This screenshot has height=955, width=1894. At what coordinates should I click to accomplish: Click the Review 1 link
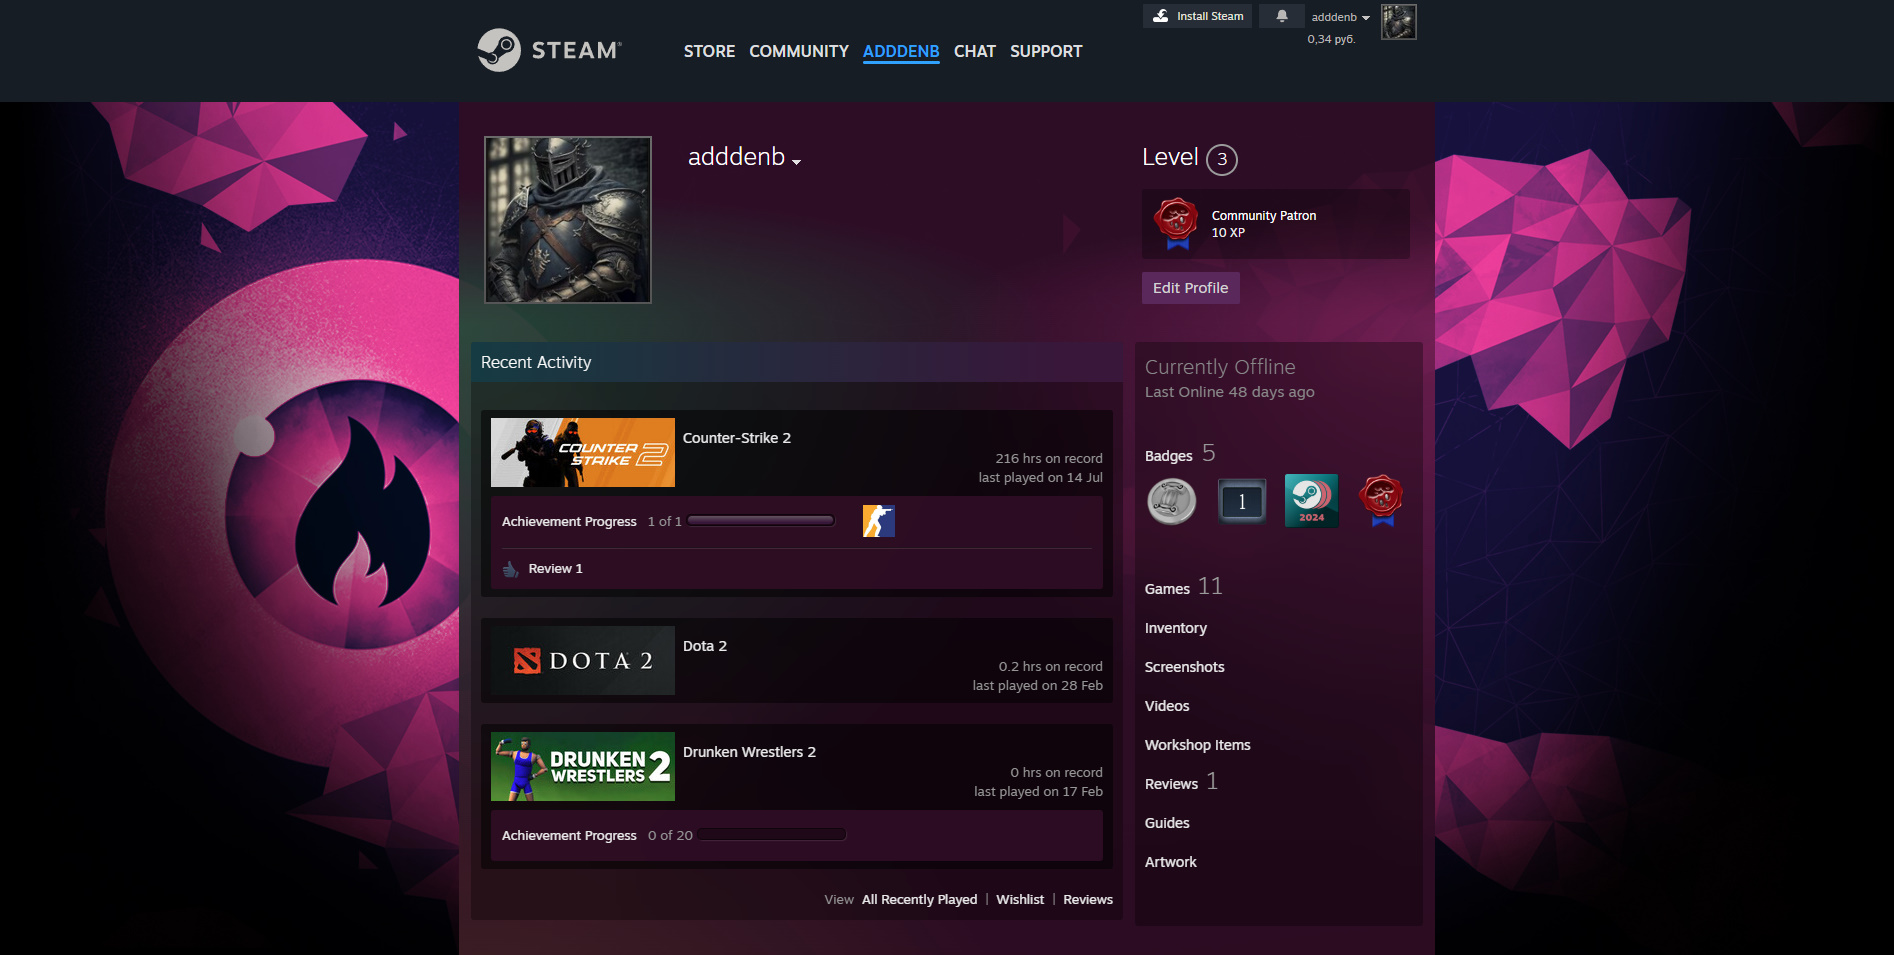pyautogui.click(x=555, y=569)
